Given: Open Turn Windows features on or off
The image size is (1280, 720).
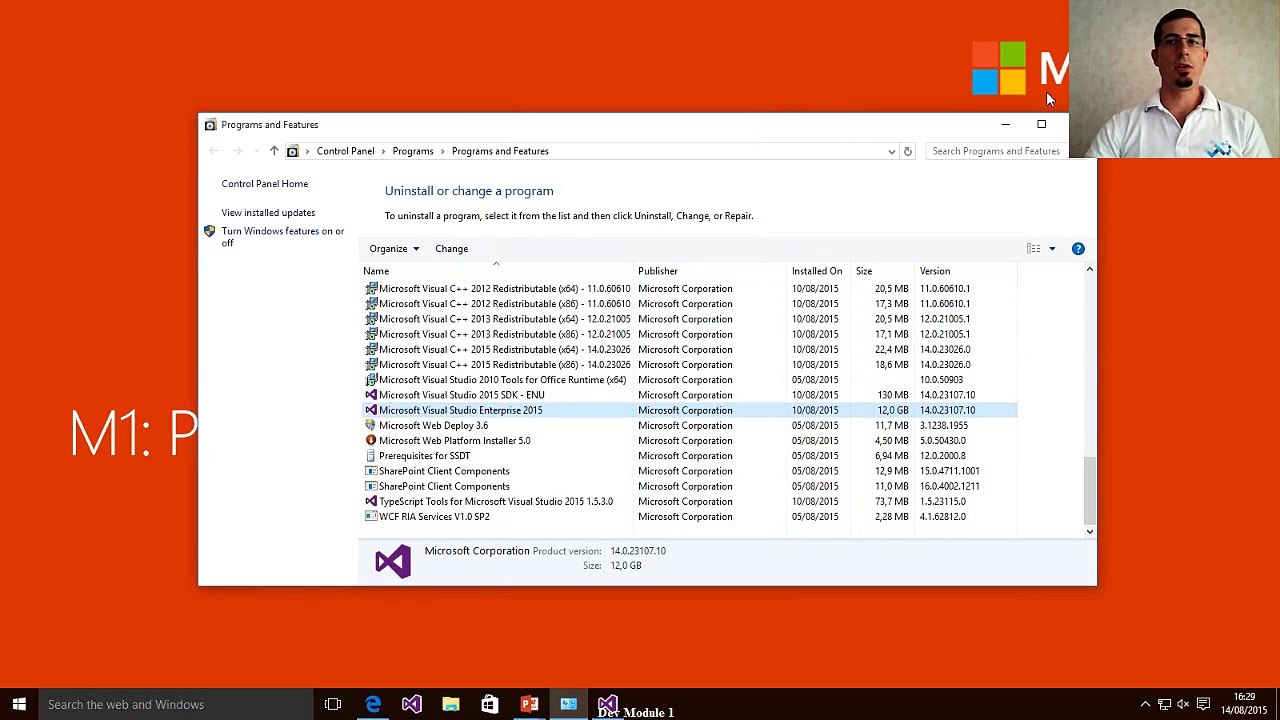Looking at the screenshot, I should pos(282,237).
